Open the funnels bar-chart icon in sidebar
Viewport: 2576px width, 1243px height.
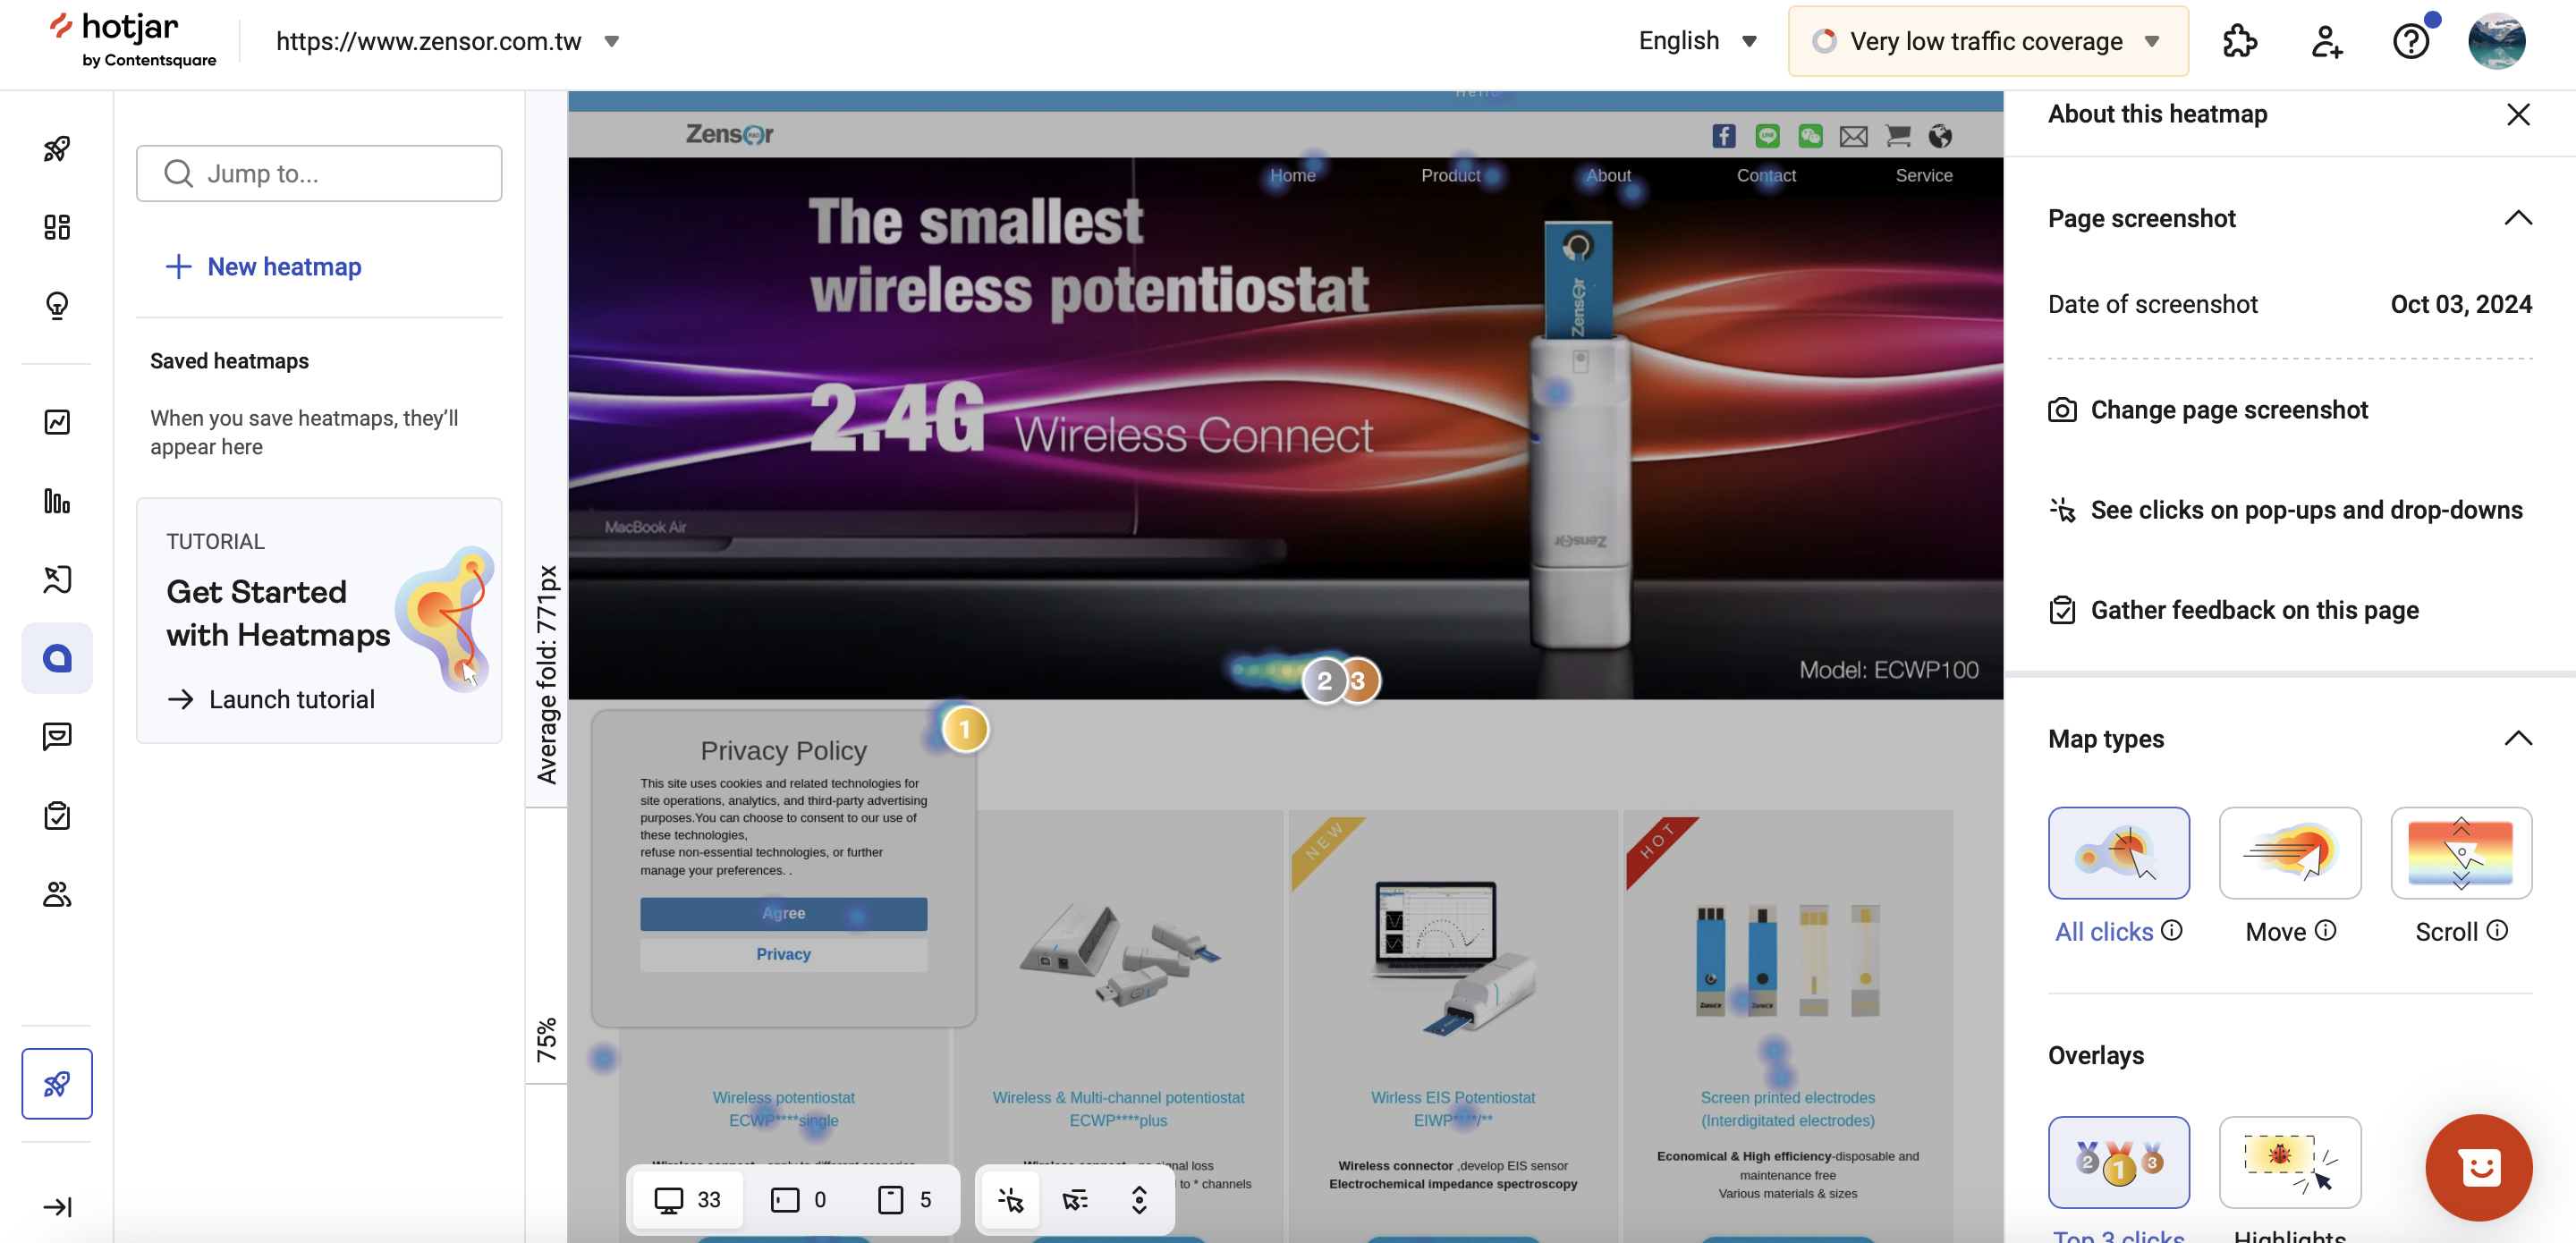(57, 501)
